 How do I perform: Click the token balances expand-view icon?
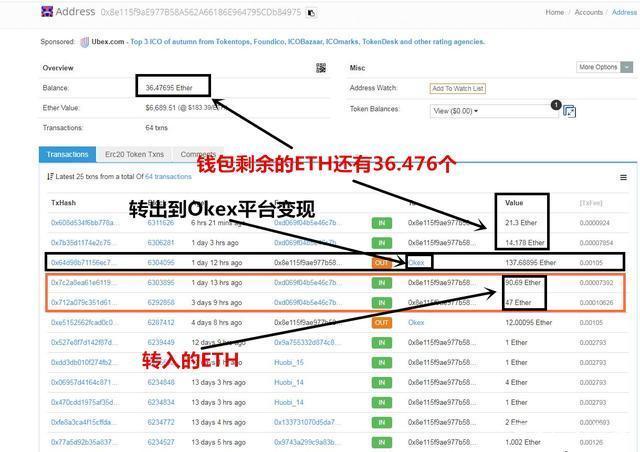[x=569, y=111]
